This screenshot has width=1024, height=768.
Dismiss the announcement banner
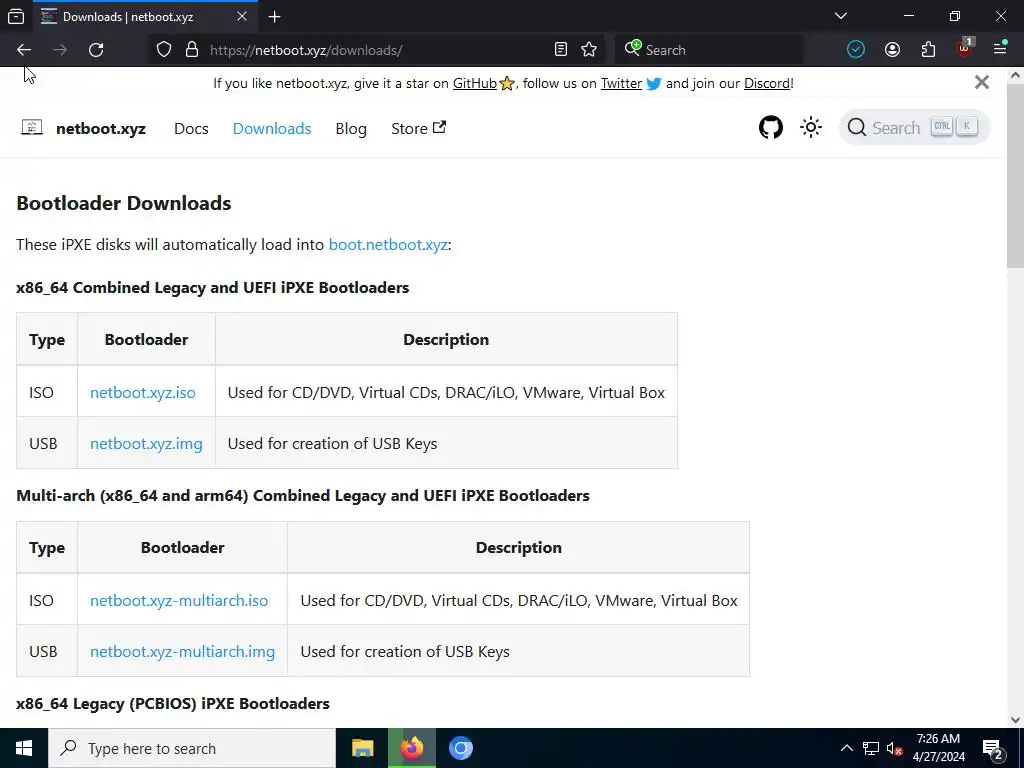click(982, 82)
